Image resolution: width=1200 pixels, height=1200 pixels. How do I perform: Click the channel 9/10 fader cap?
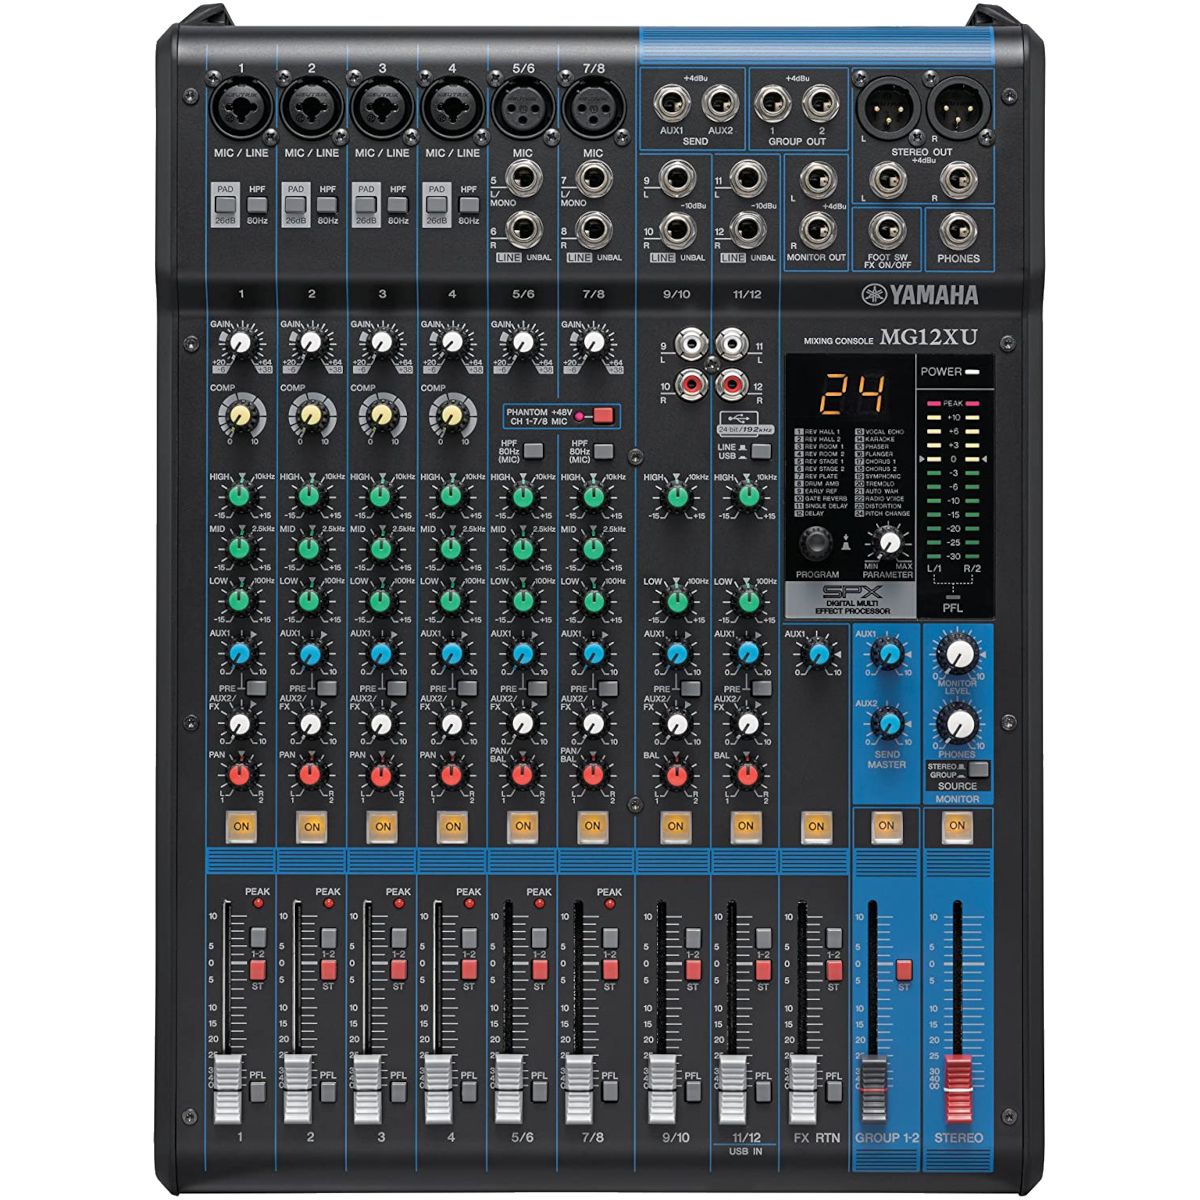click(662, 1088)
